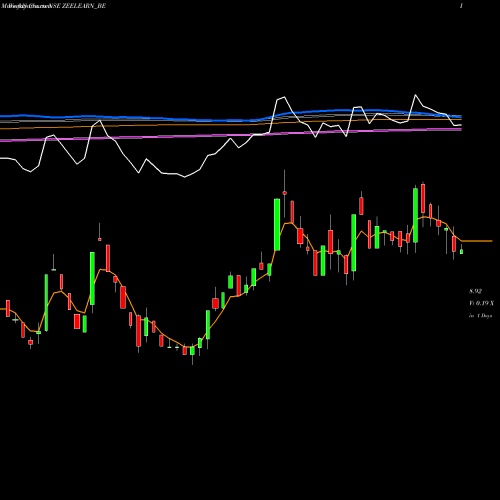Click the flat orange moving-average extension at right

coord(477,241)
